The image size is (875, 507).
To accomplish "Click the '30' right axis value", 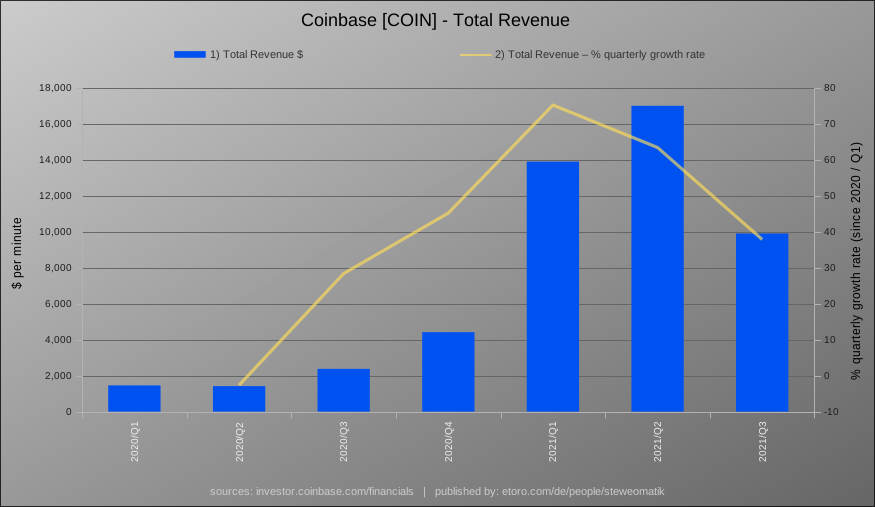I will 829,268.
